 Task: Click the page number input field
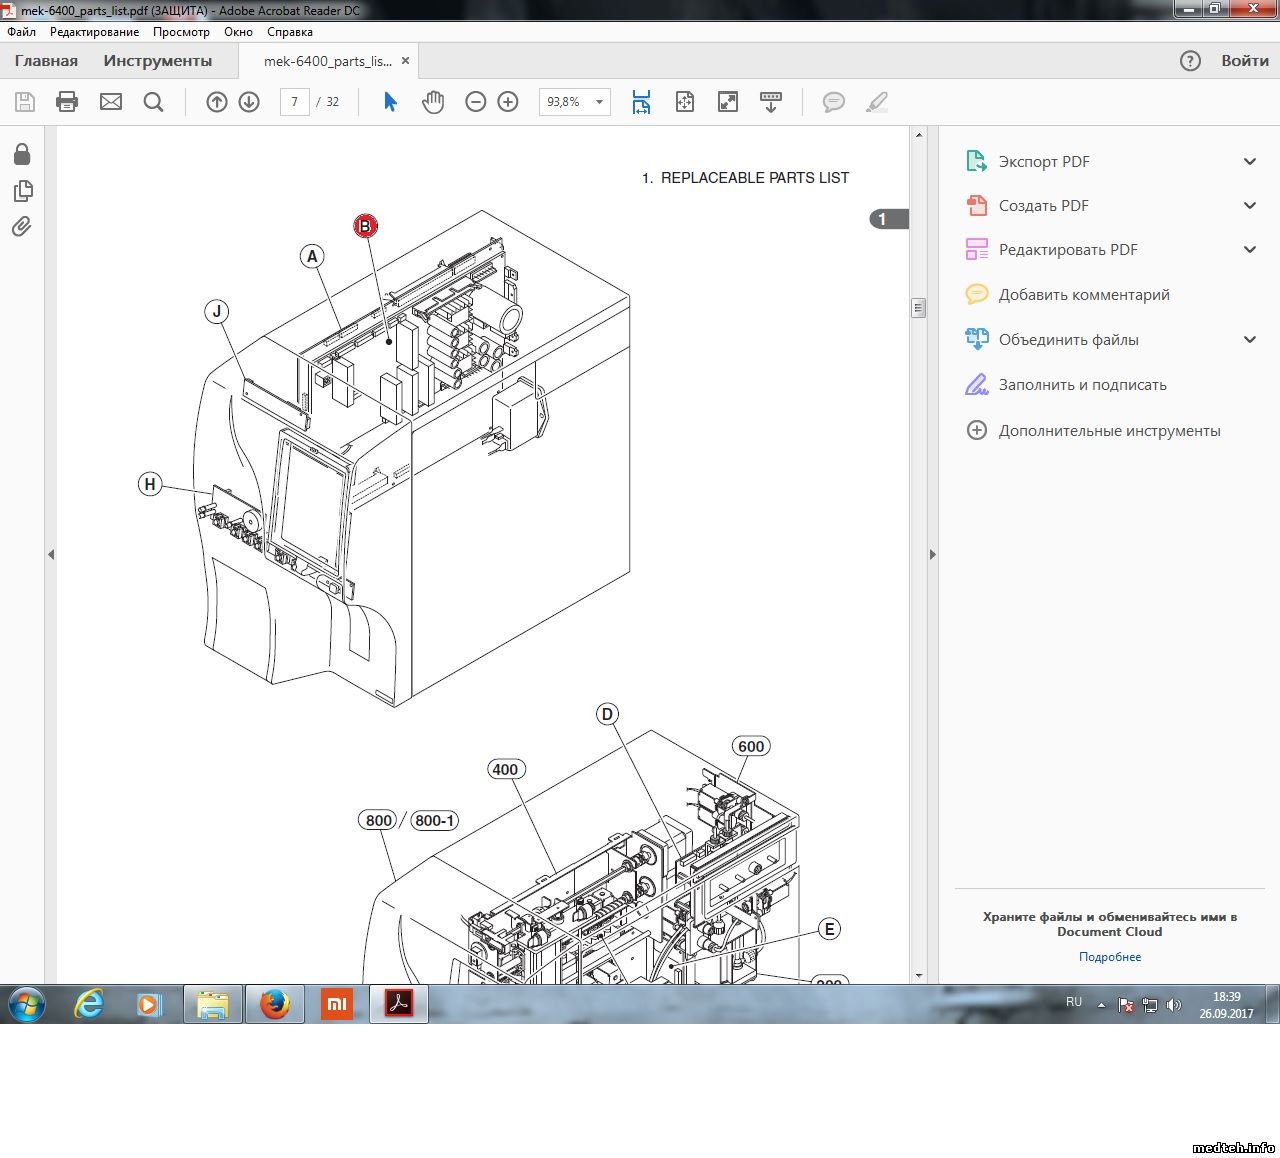pos(294,102)
